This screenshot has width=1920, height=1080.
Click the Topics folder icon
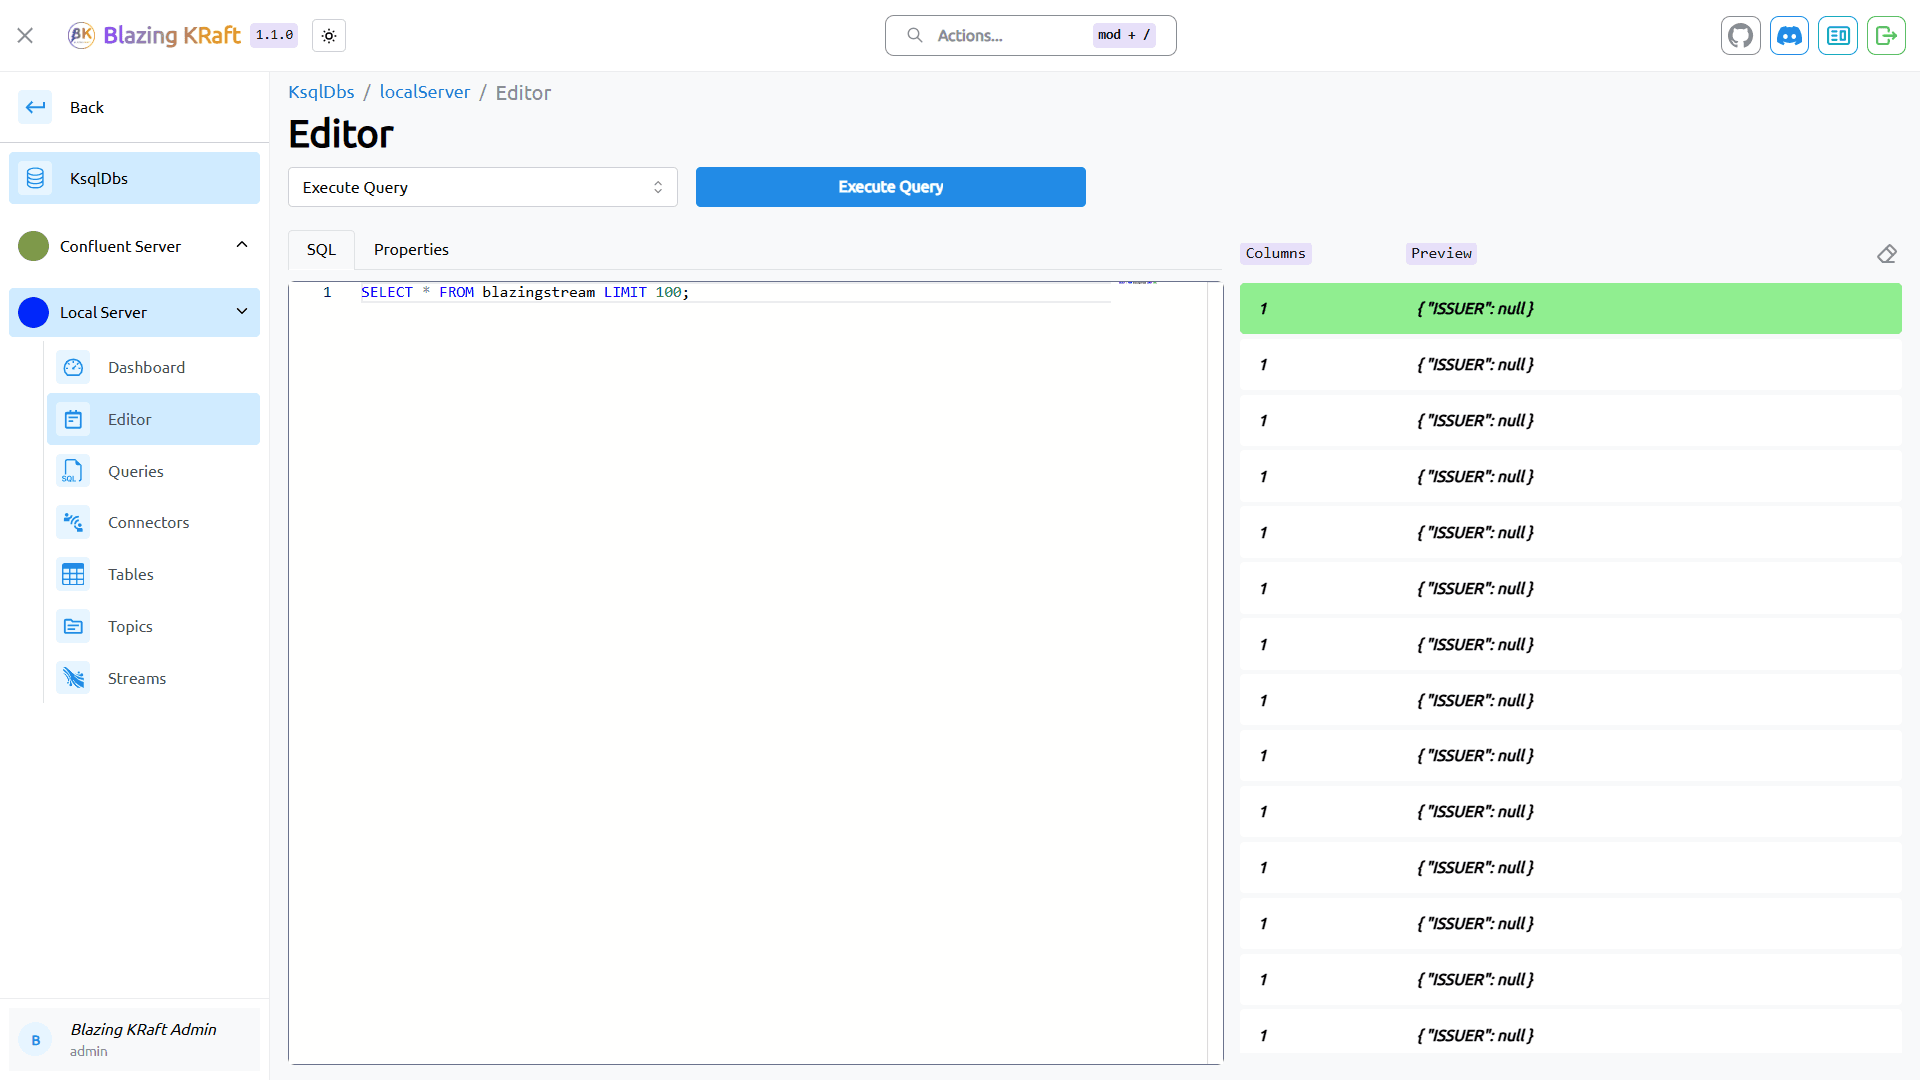(73, 626)
